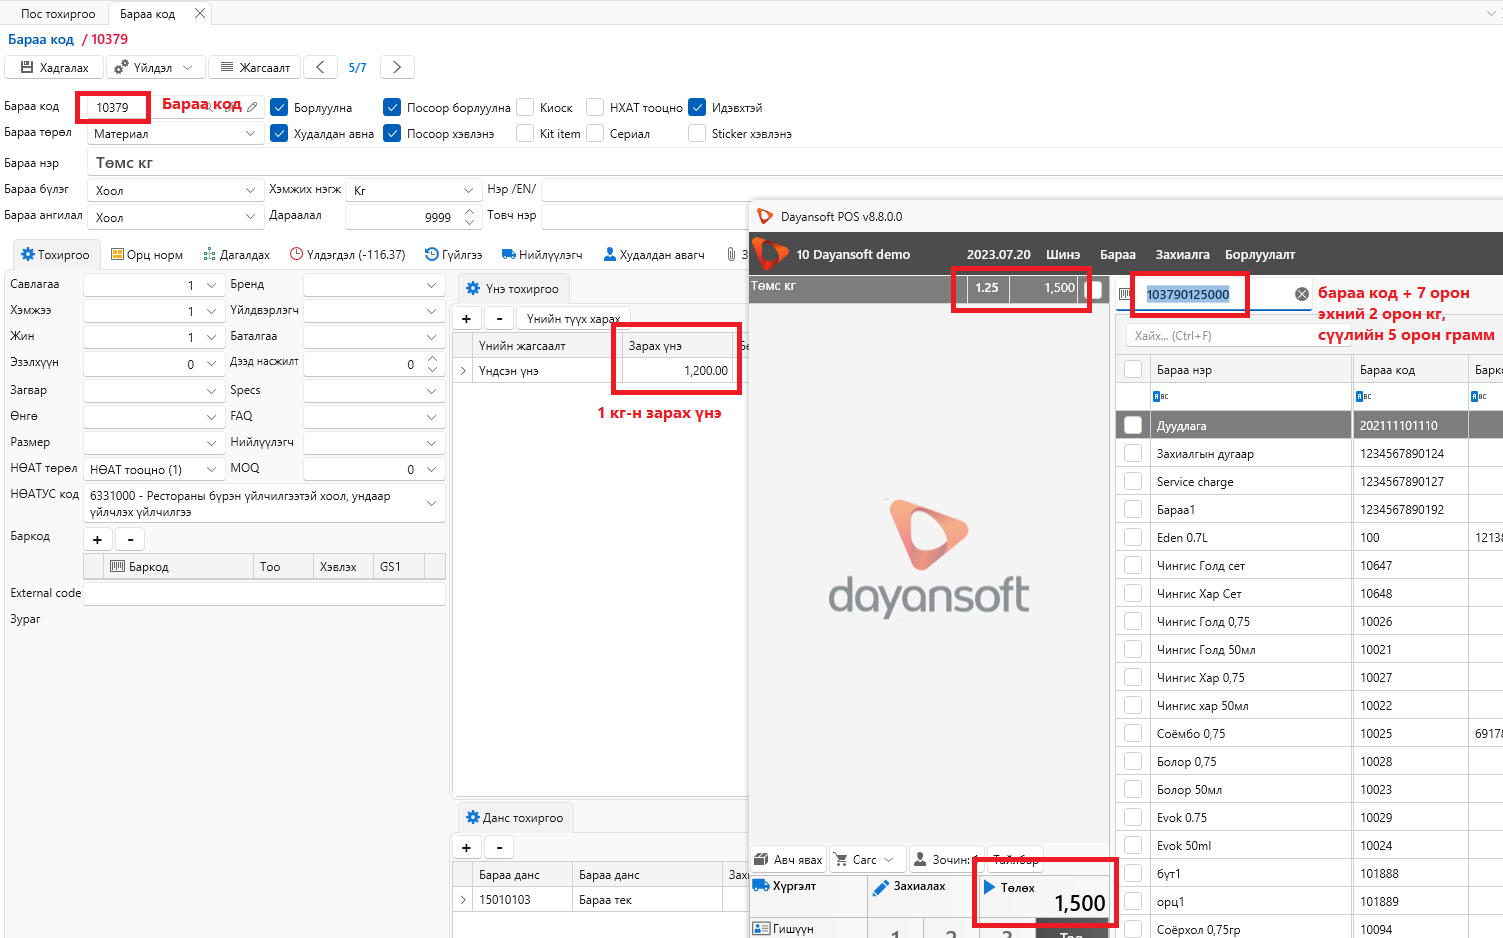Click the 1,200.00 selling price cell
Screen dimensions: 1503x938
pos(679,371)
